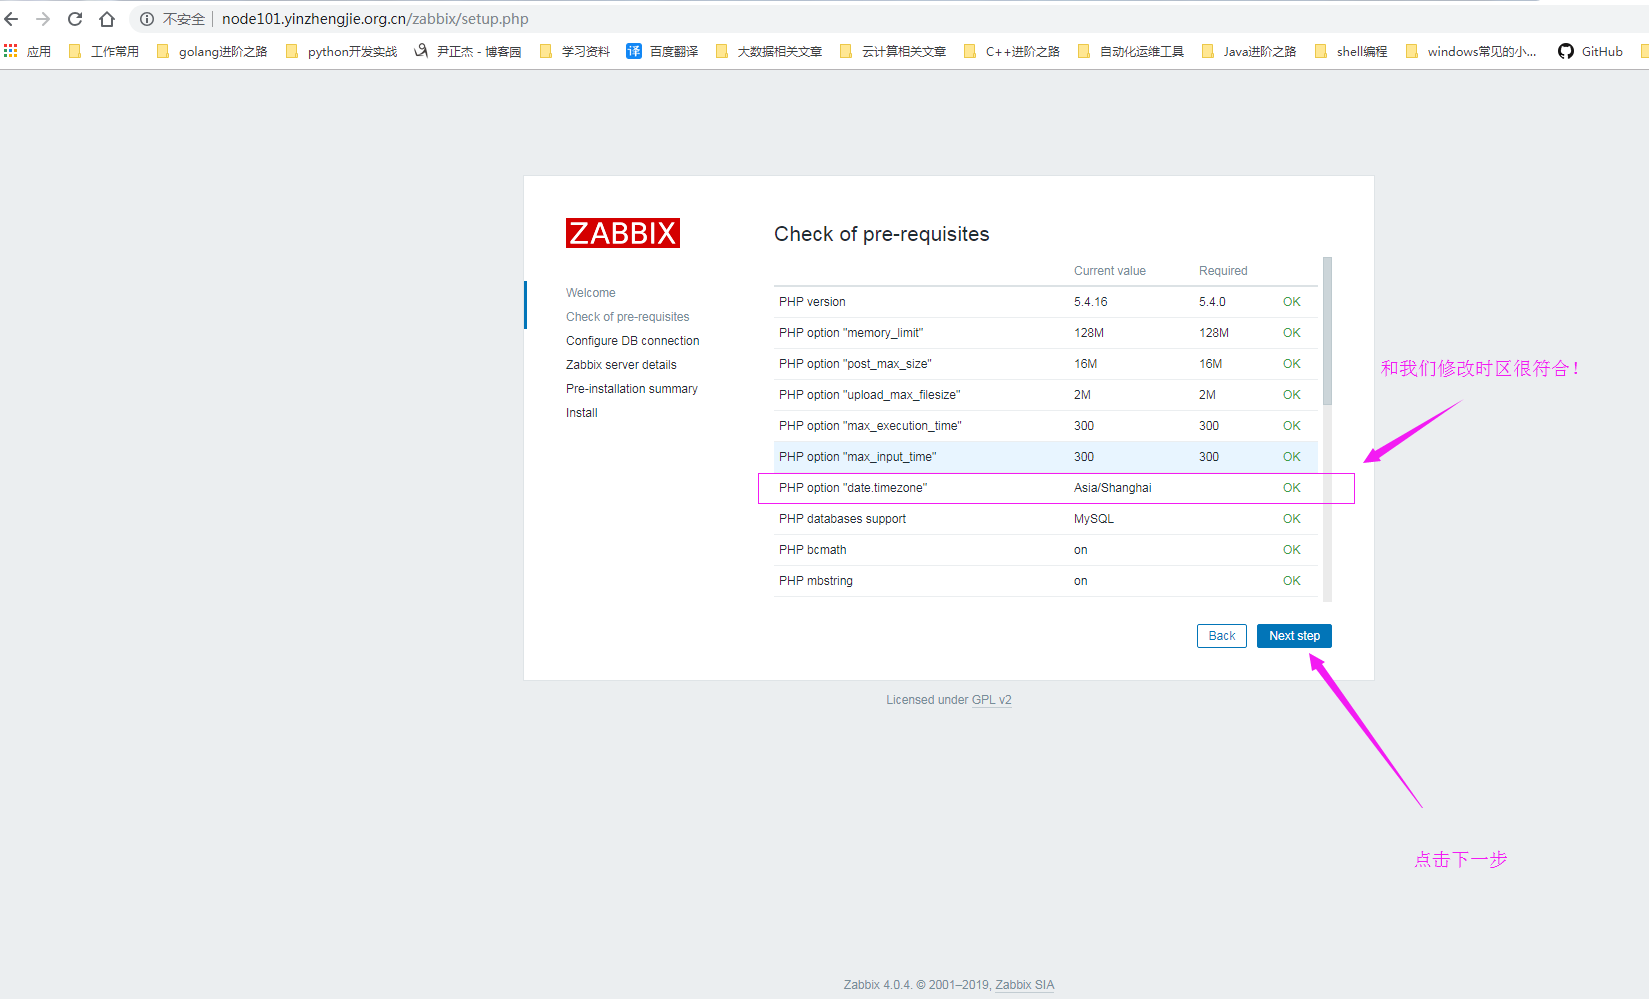
Task: Open the windows常见的小 bookmark folder
Action: point(1471,51)
